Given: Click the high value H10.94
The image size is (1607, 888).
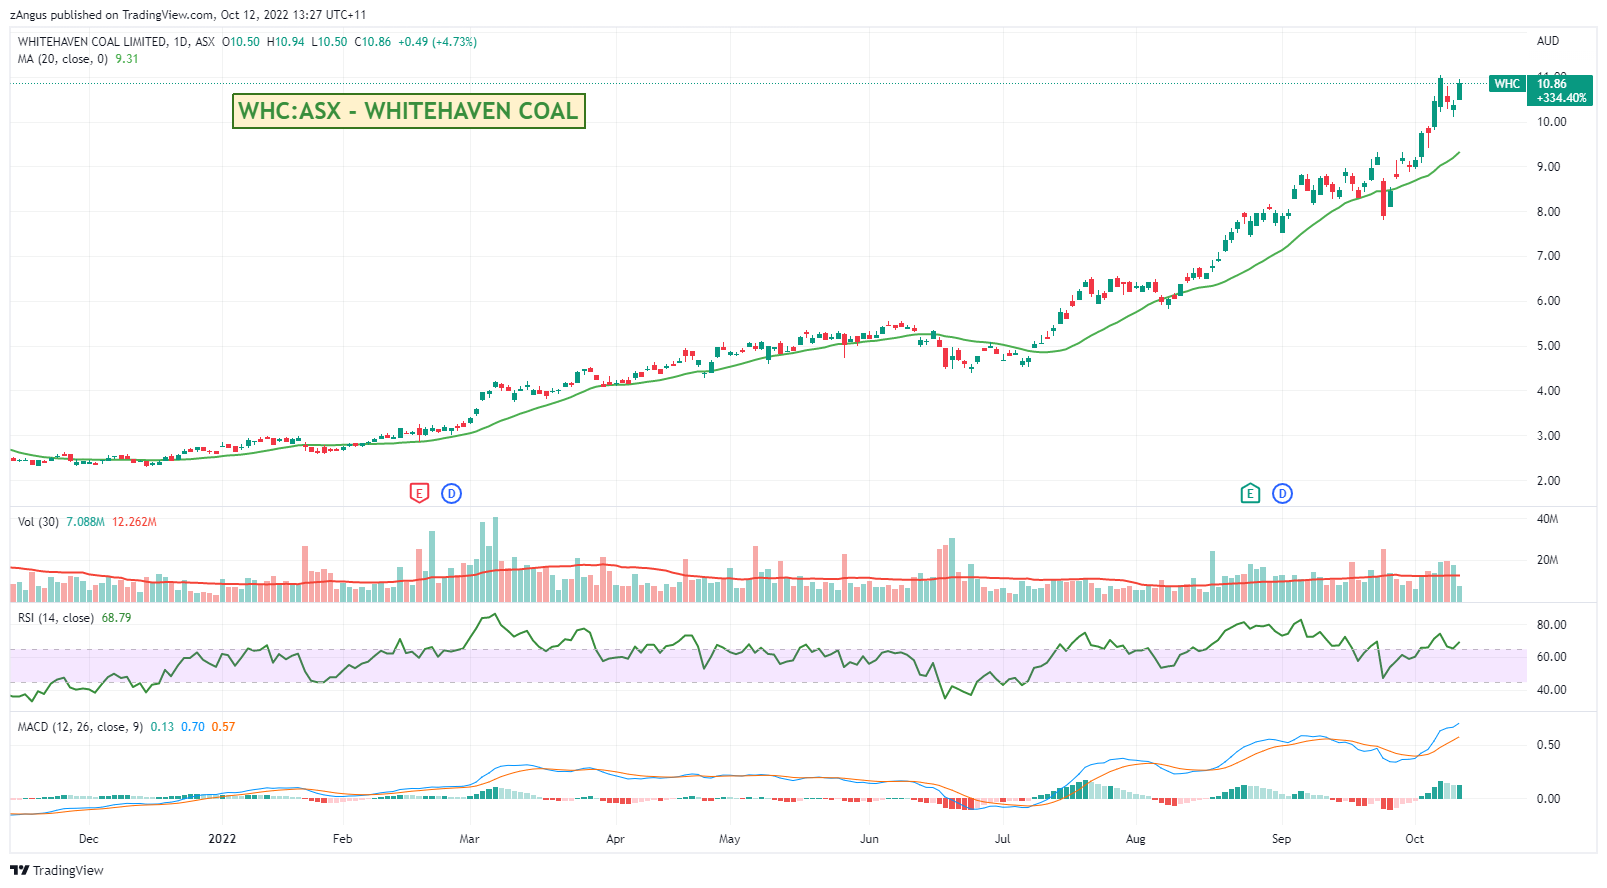Looking at the screenshot, I should [x=286, y=42].
